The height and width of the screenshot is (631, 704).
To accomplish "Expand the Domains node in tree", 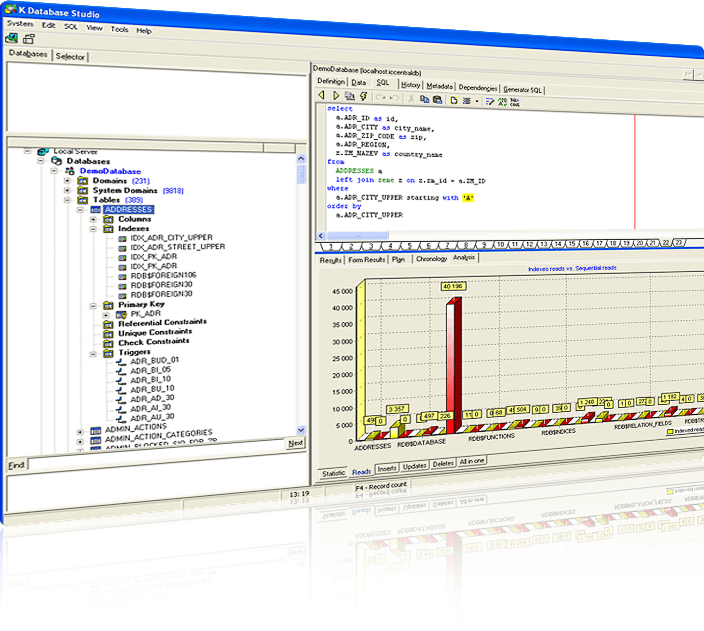I will [68, 181].
